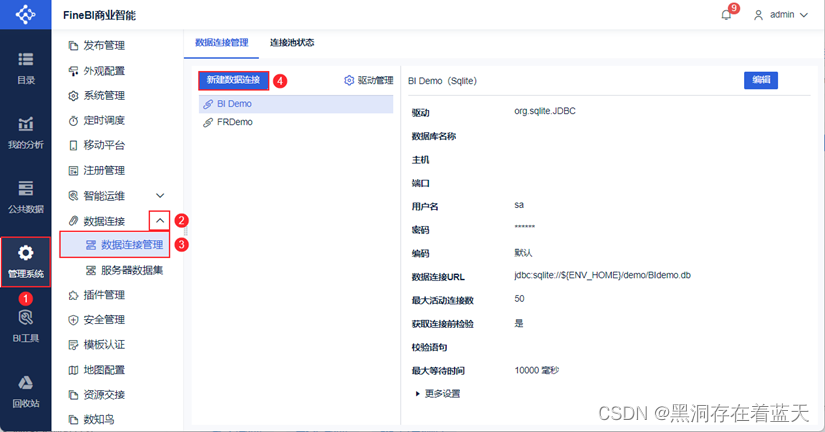
Task: Click the 定时调度 clock icon
Action: [x=73, y=120]
